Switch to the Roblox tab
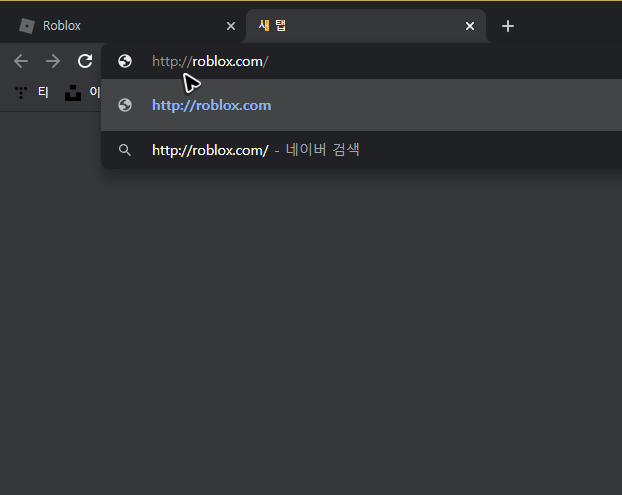The height and width of the screenshot is (495, 622). point(123,26)
